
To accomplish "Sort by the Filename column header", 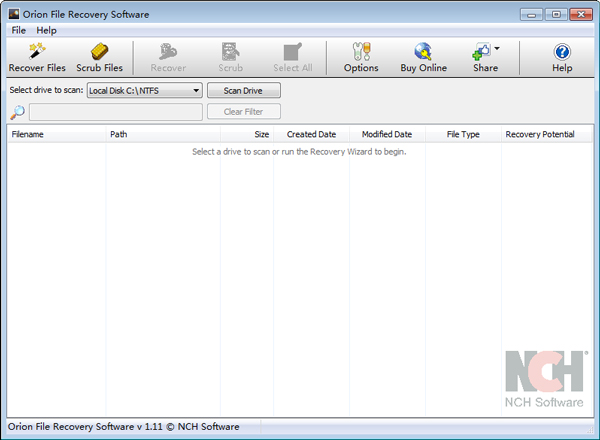I will tap(56, 134).
